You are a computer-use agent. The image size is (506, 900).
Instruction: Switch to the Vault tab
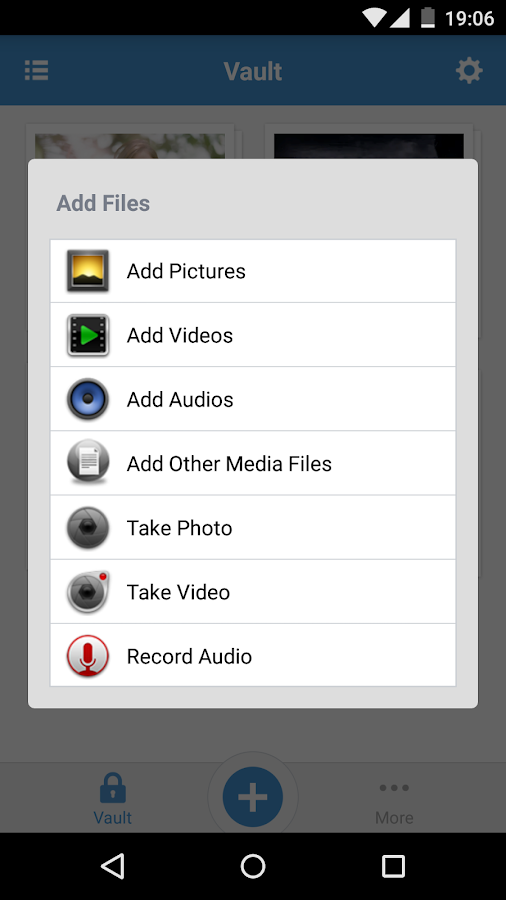pyautogui.click(x=113, y=798)
